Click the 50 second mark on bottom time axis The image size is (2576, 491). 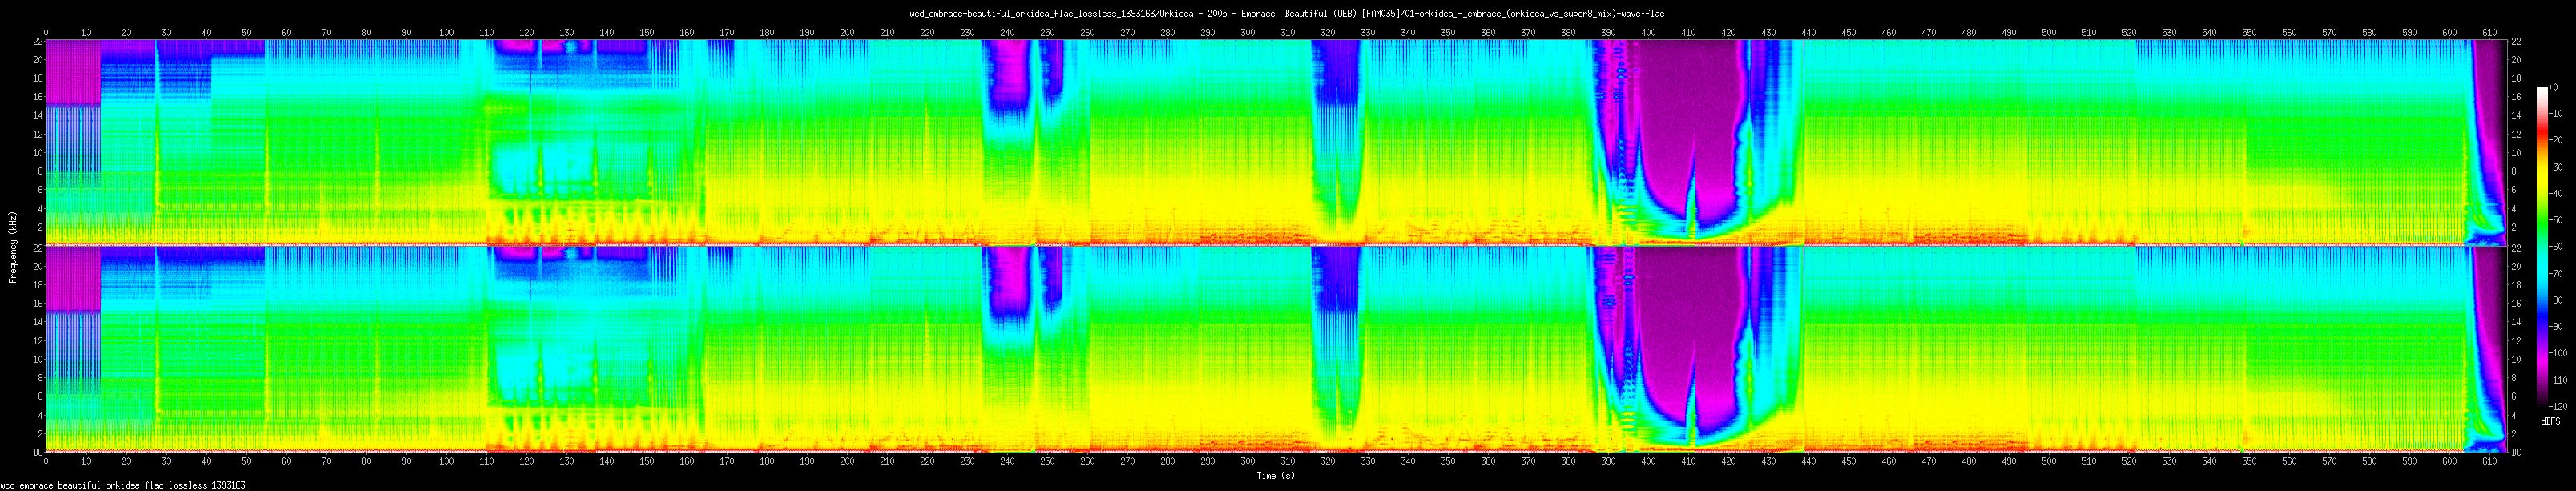pos(246,463)
